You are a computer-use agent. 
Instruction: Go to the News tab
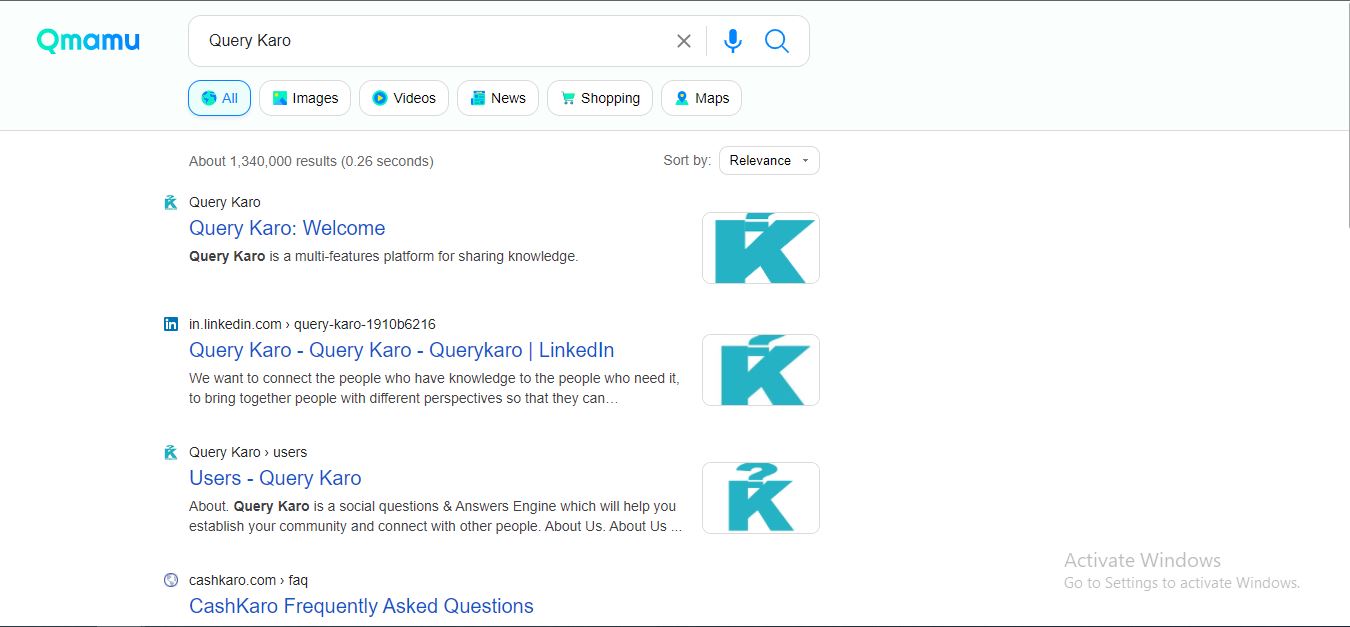[498, 98]
